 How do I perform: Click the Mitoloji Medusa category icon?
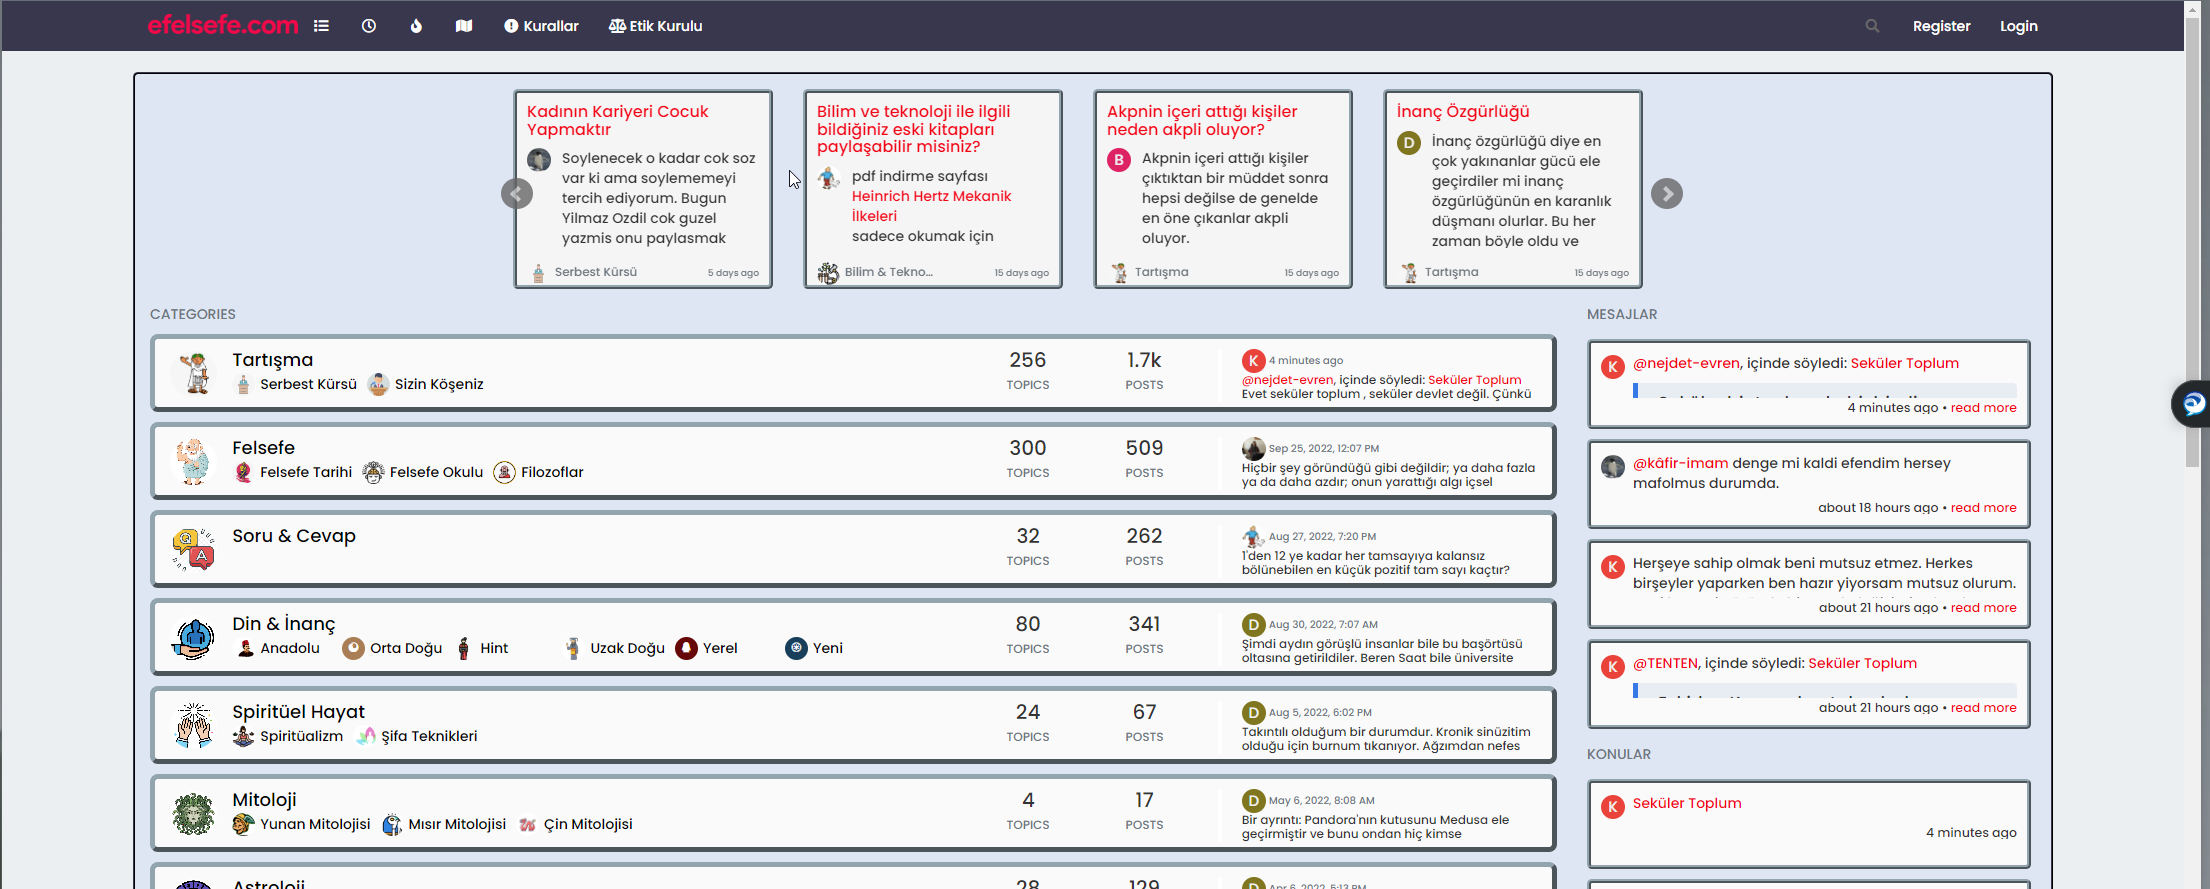pos(194,813)
